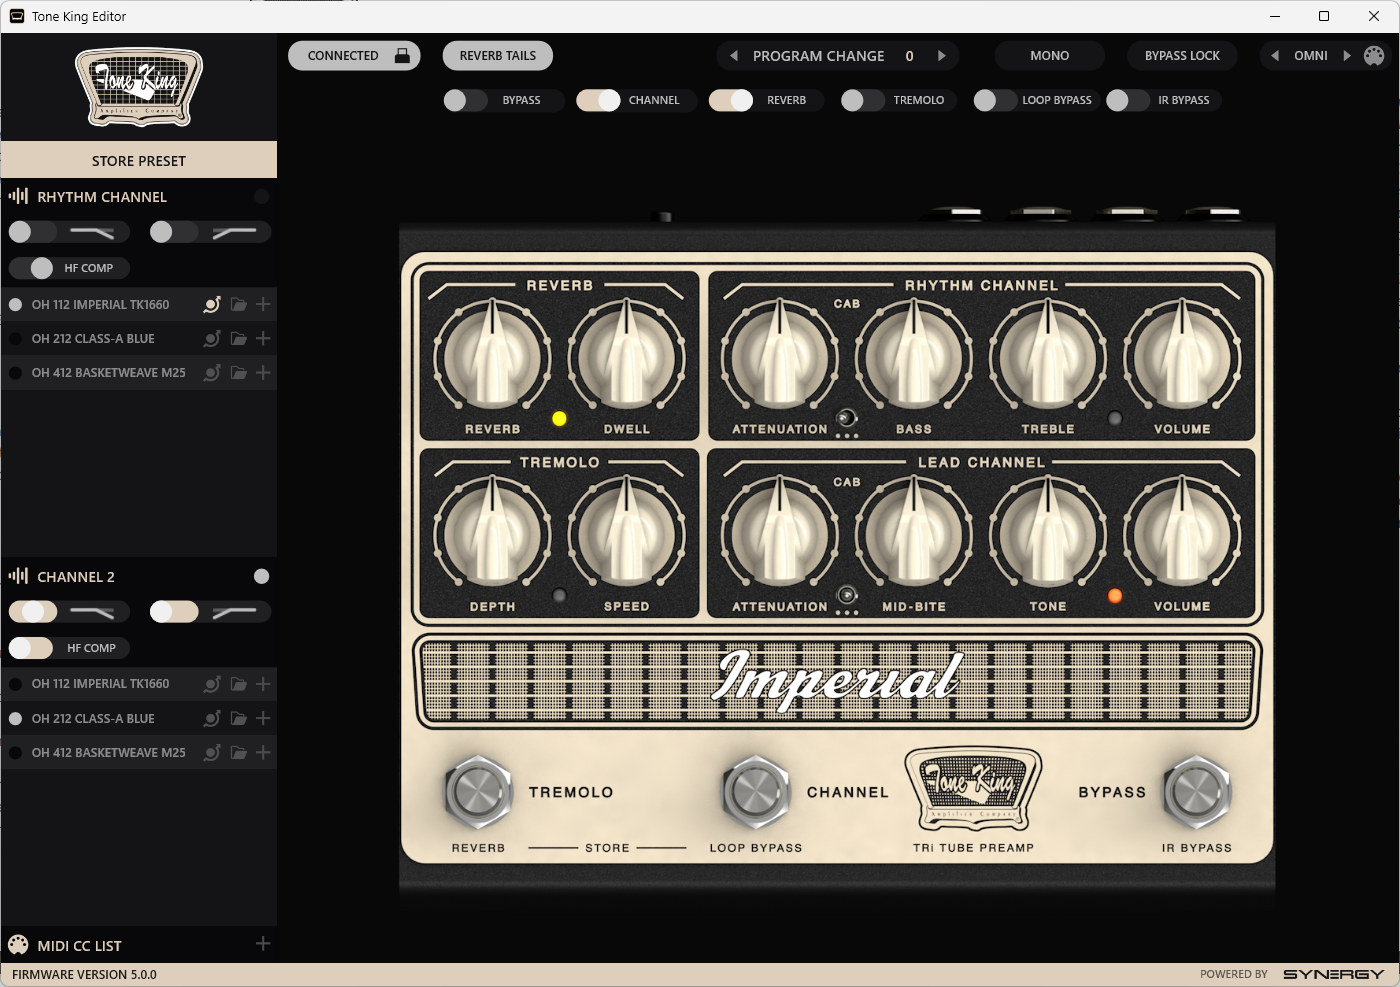Click plus icon on Channel 2 OH 112 Imperial TK1660
Screen dimensions: 1400x987
263,684
